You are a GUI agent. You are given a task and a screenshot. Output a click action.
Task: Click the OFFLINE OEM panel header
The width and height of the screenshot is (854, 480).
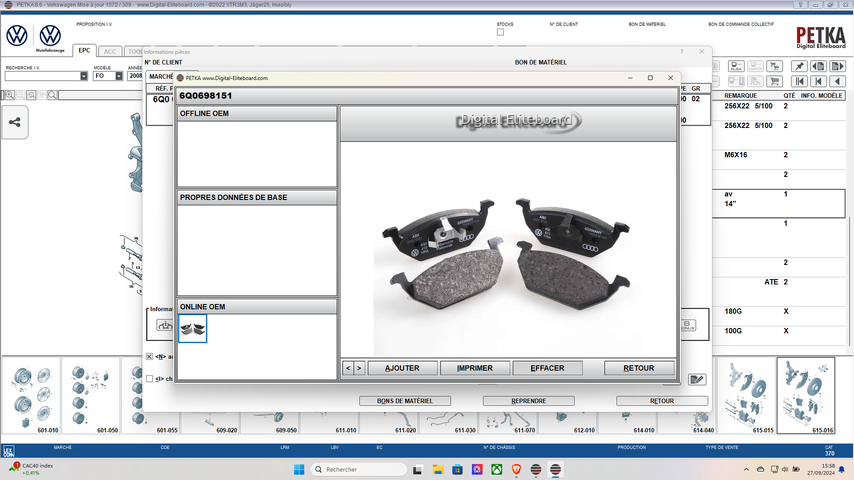click(257, 113)
